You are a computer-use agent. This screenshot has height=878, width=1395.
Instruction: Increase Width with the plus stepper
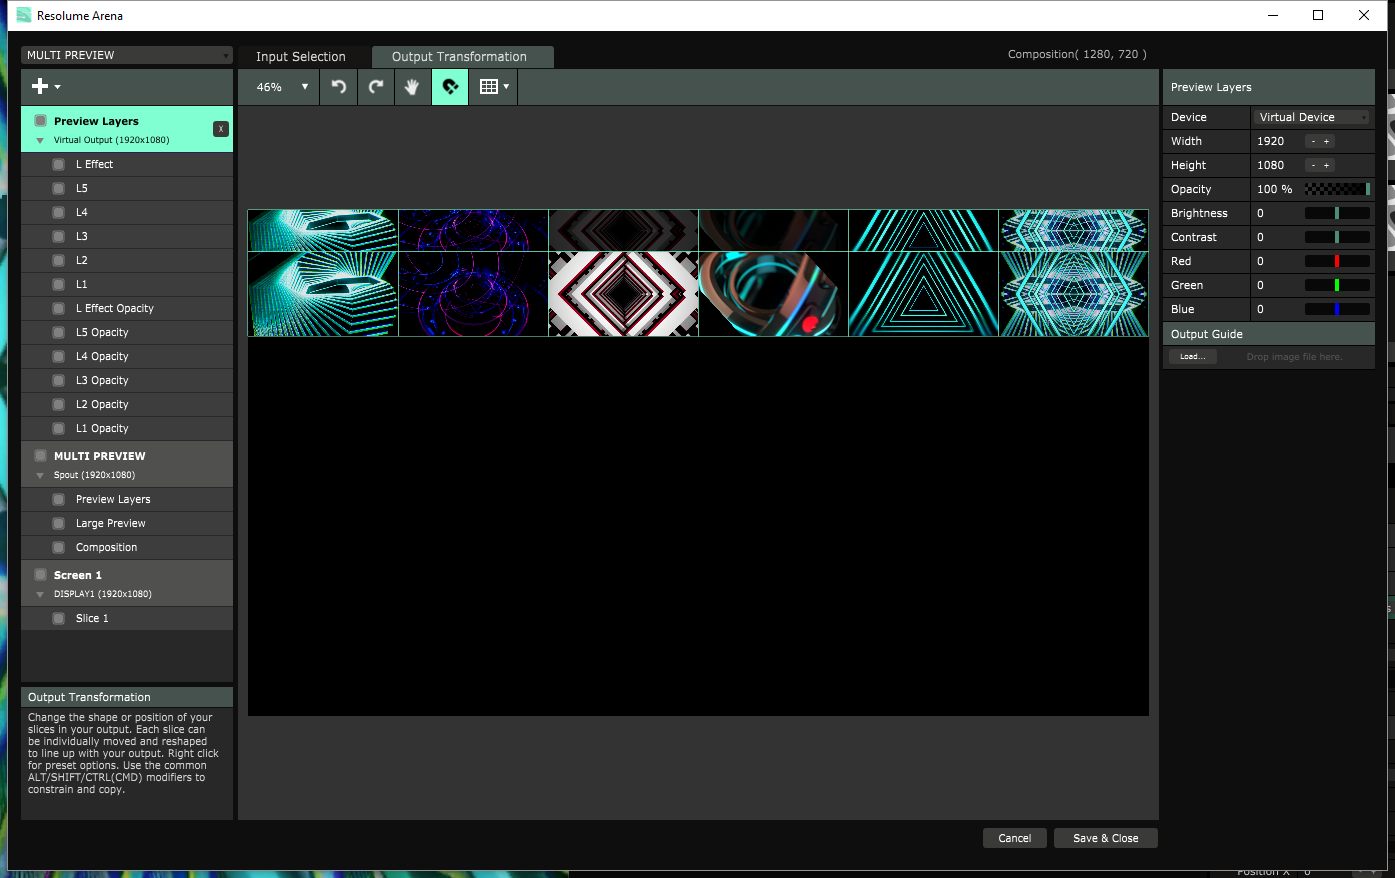point(1327,142)
